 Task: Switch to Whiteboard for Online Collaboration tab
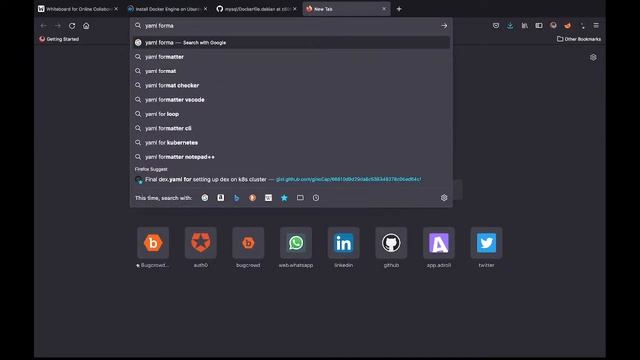[x=78, y=9]
